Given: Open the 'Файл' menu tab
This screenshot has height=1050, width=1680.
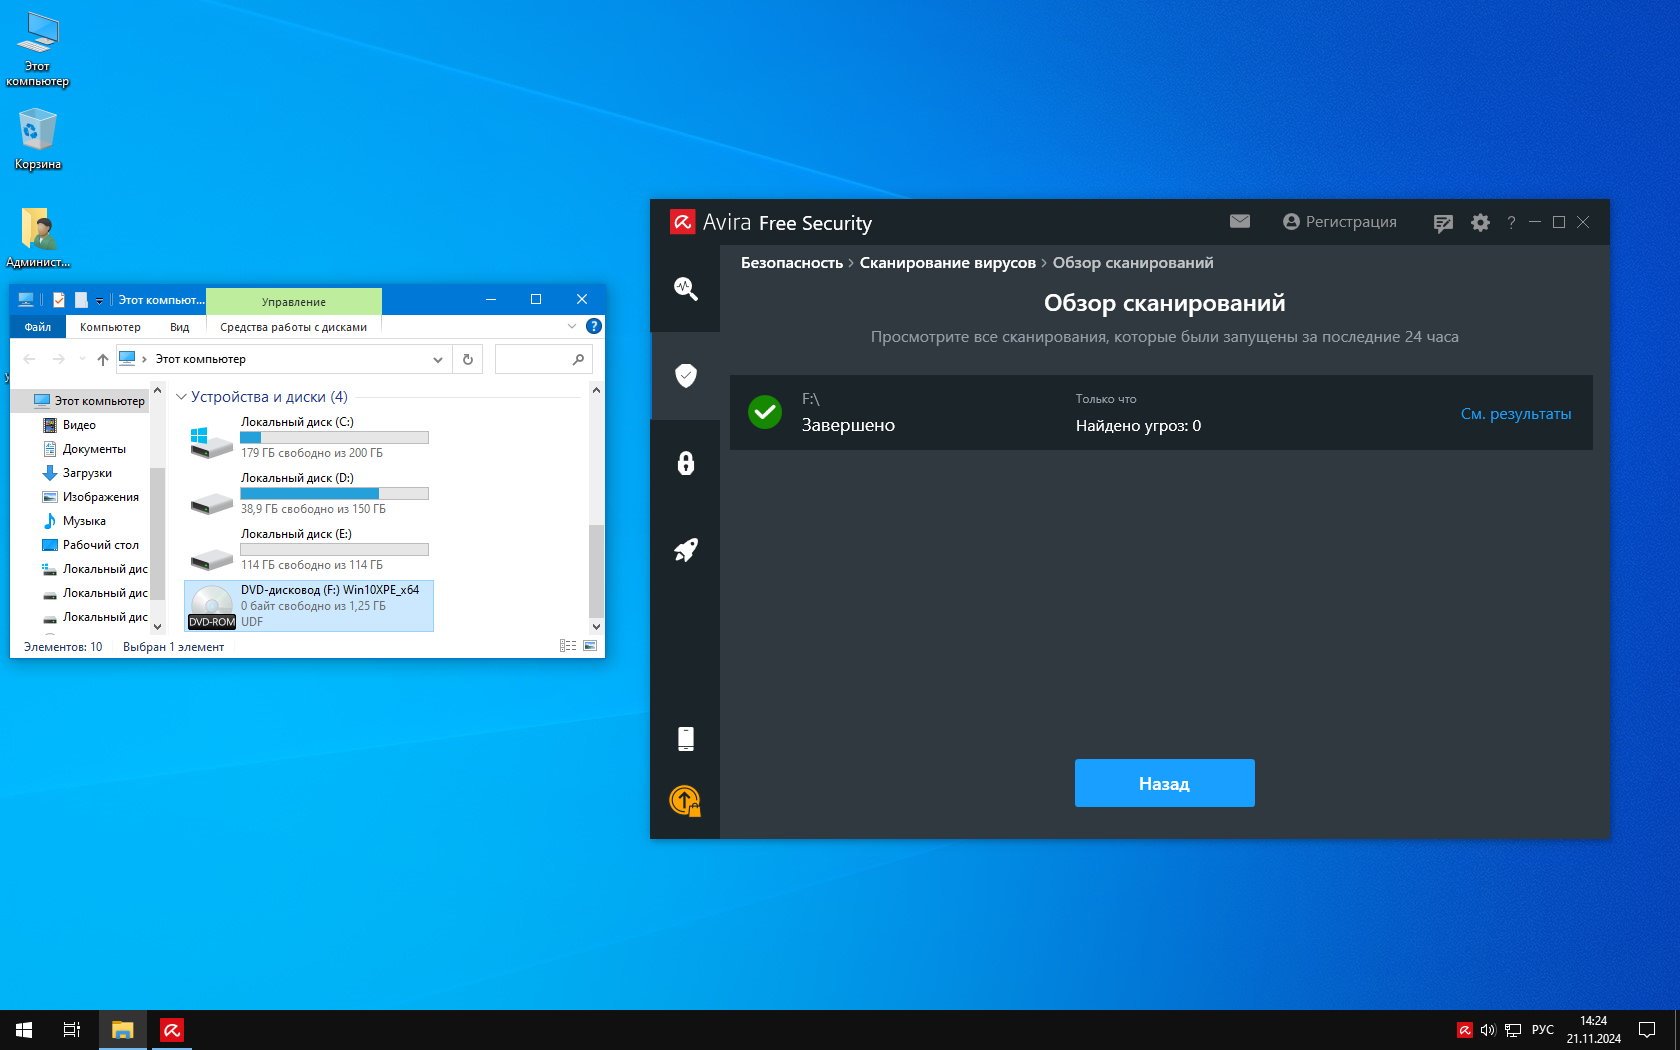Looking at the screenshot, I should point(37,327).
